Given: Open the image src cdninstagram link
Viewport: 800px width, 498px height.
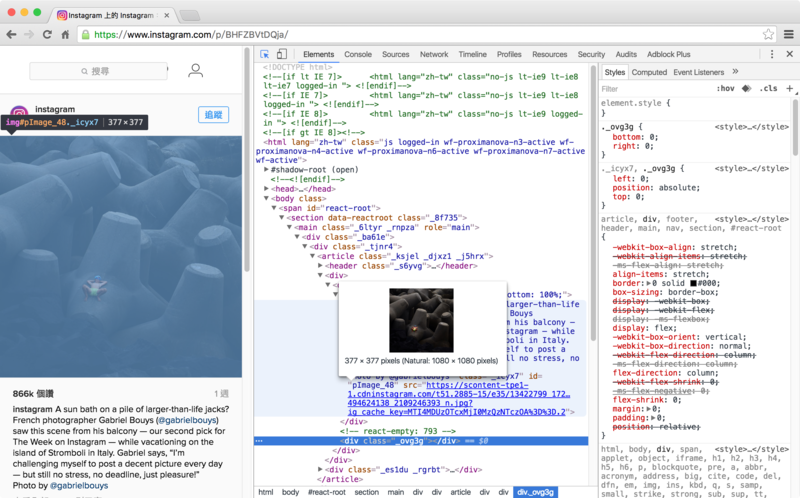Looking at the screenshot, I should [458, 399].
